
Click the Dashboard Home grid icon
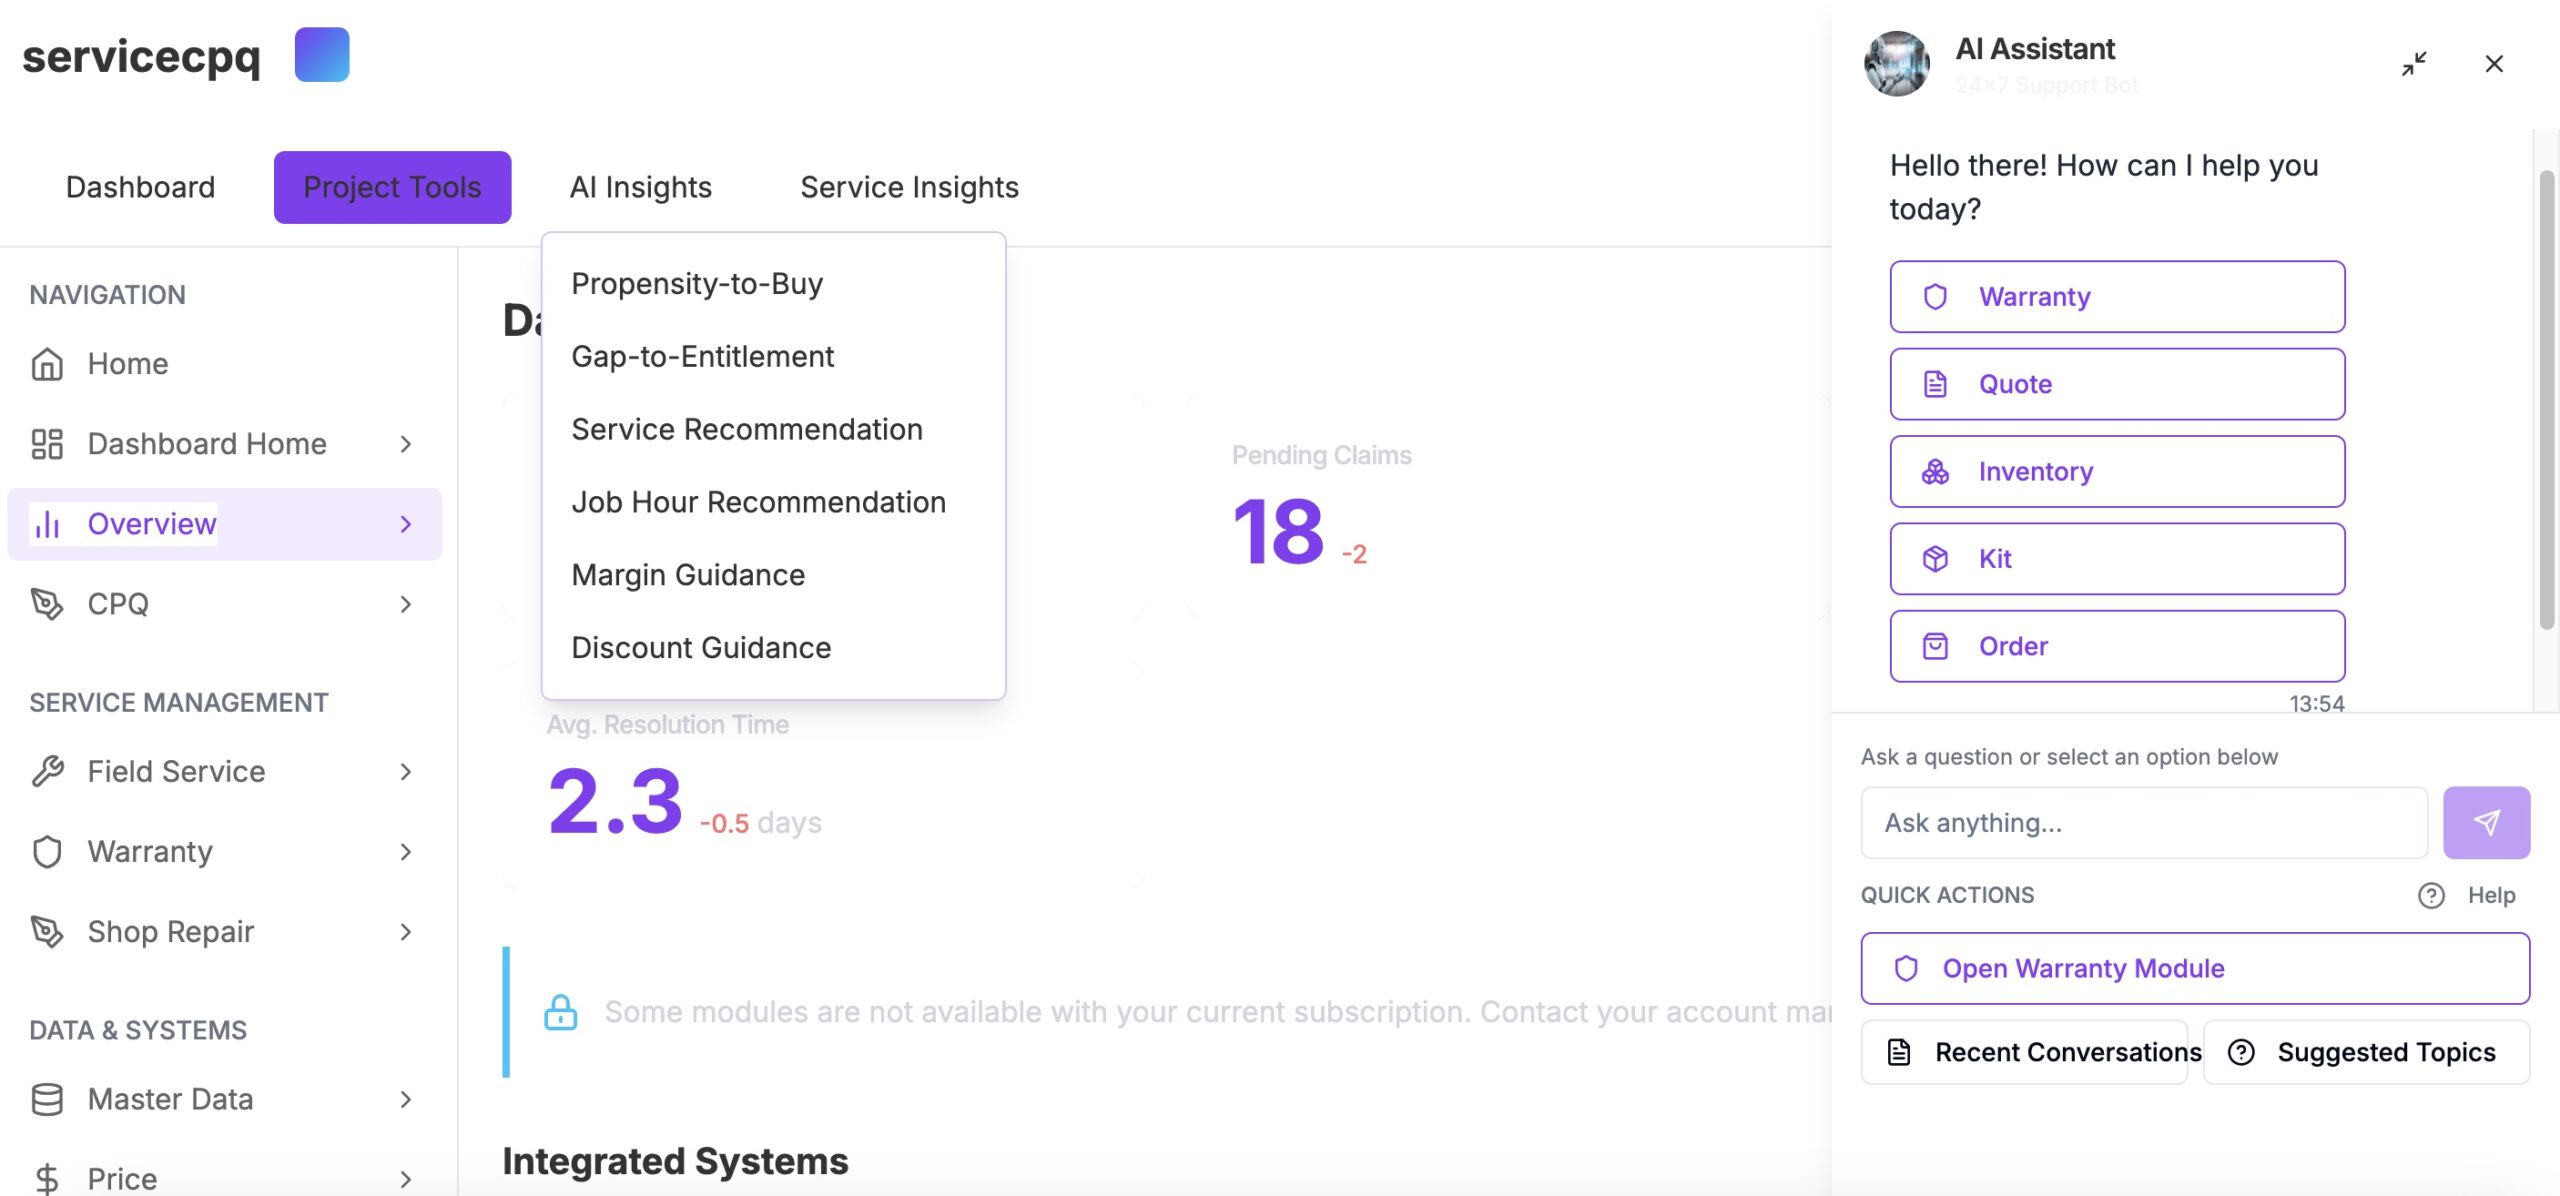click(47, 444)
